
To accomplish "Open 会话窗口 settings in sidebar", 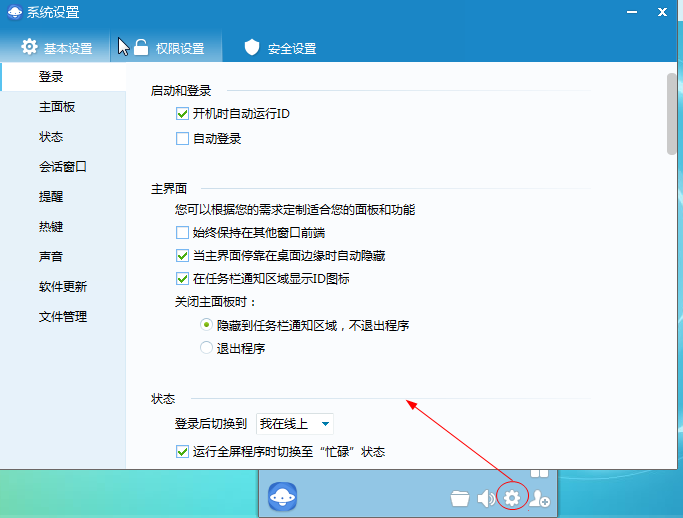I will tap(64, 167).
